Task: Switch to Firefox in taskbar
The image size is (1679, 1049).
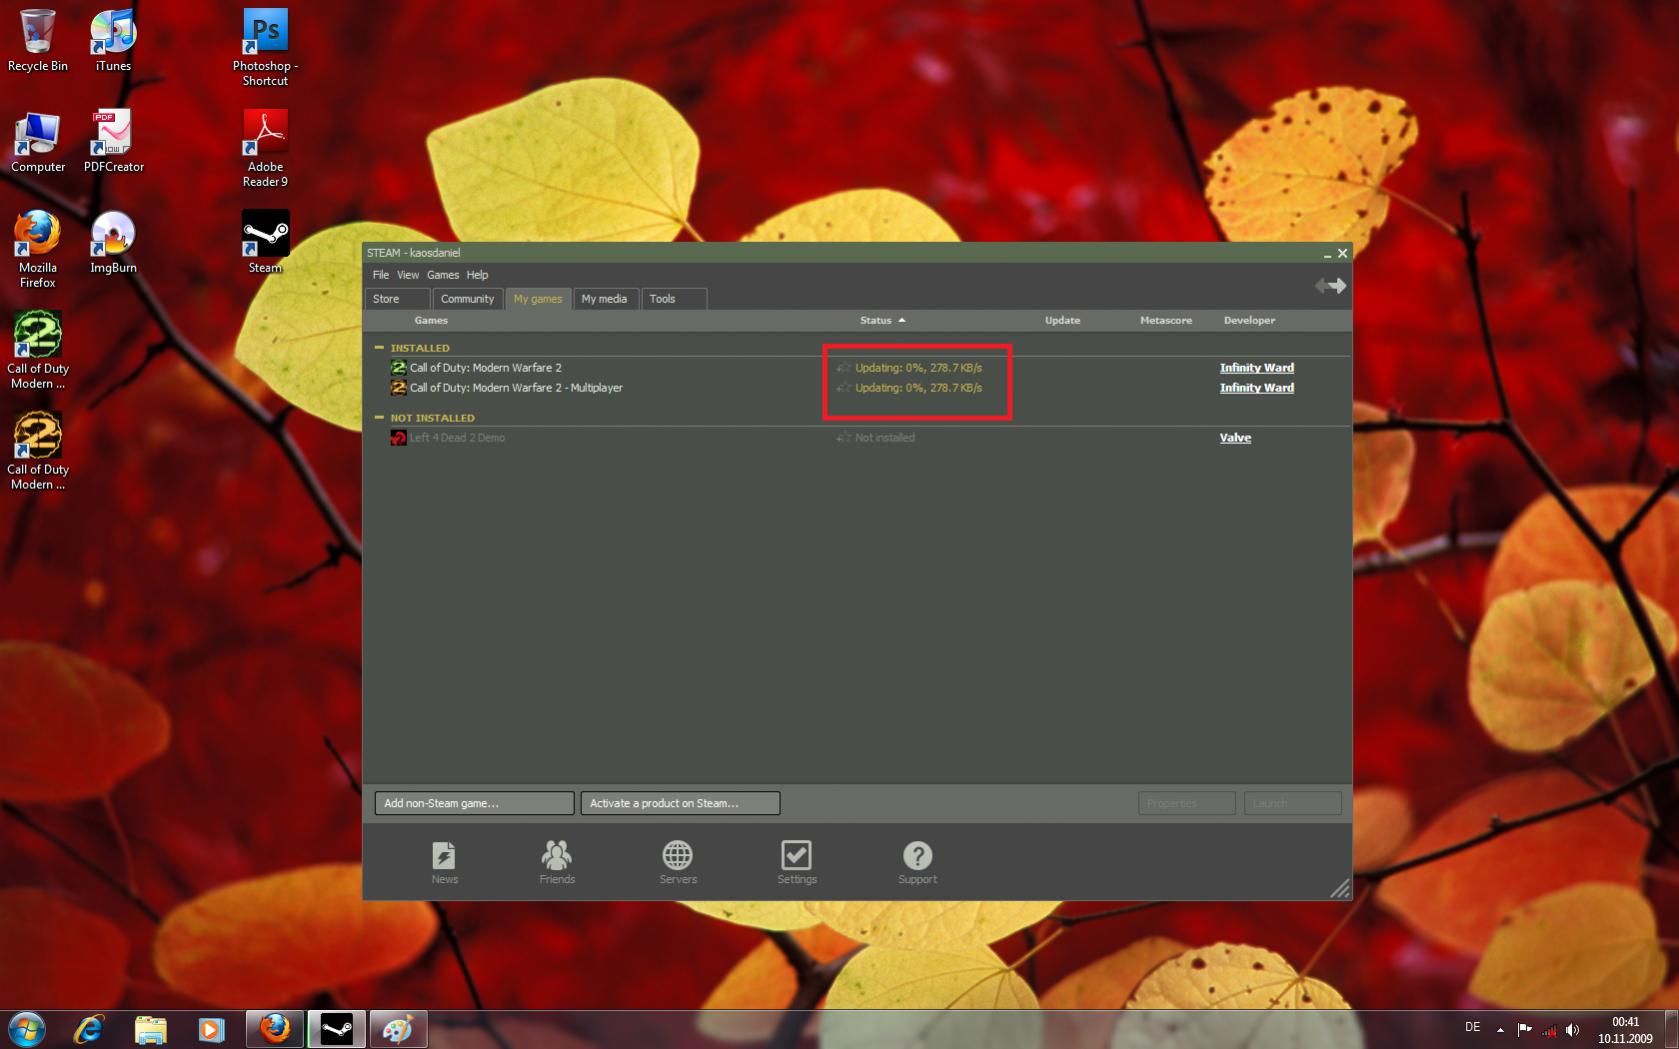Action: point(275,1029)
